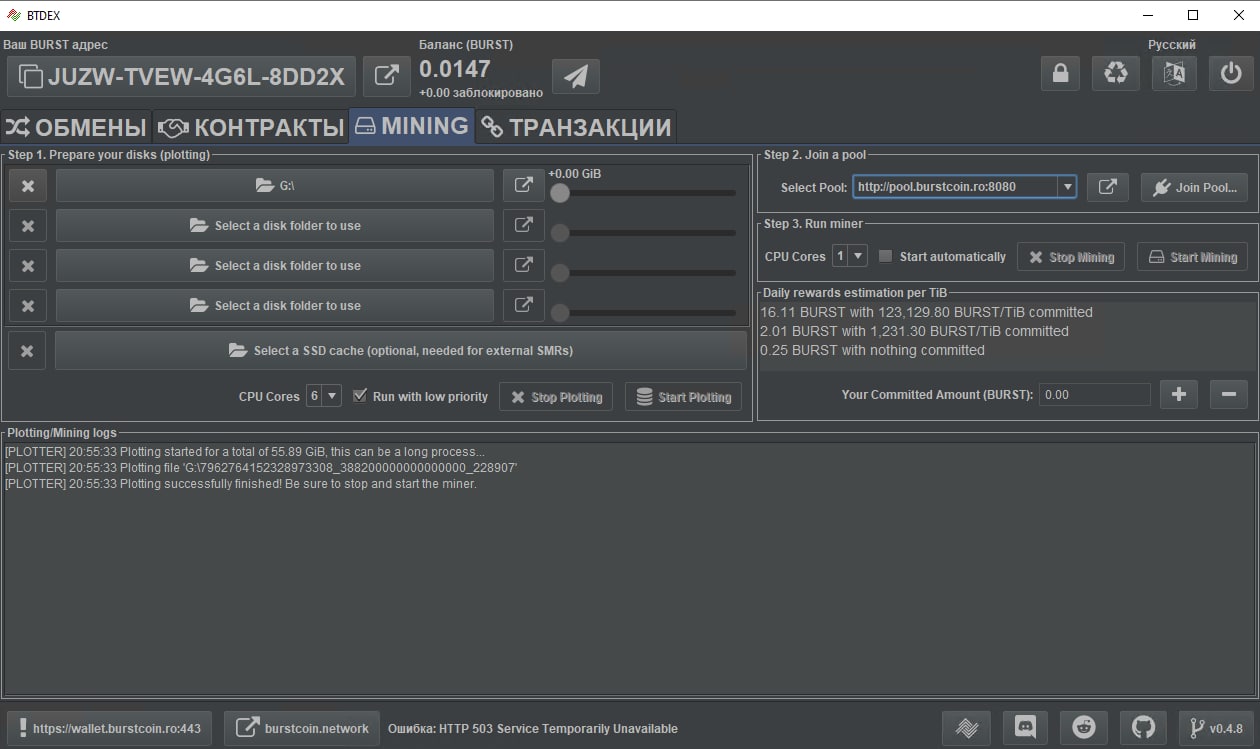Clear the SSD cache selection X

27,351
